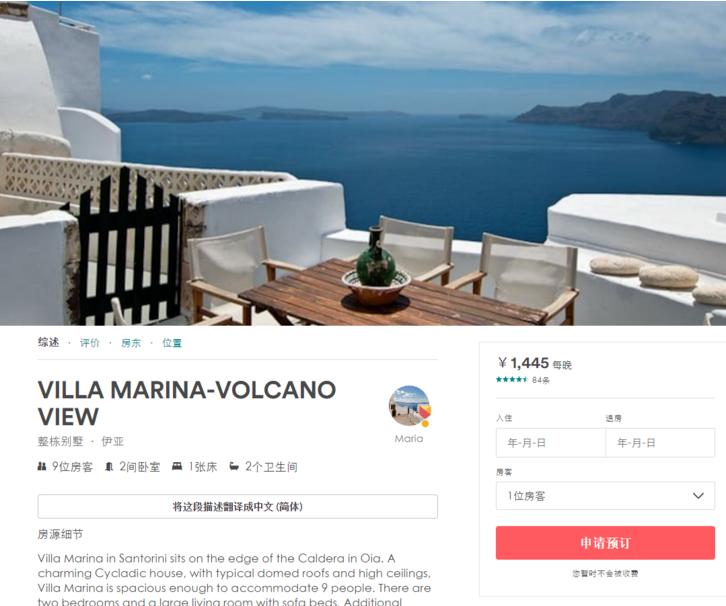
Task: Select the check-in date field under 入住
Action: click(551, 443)
